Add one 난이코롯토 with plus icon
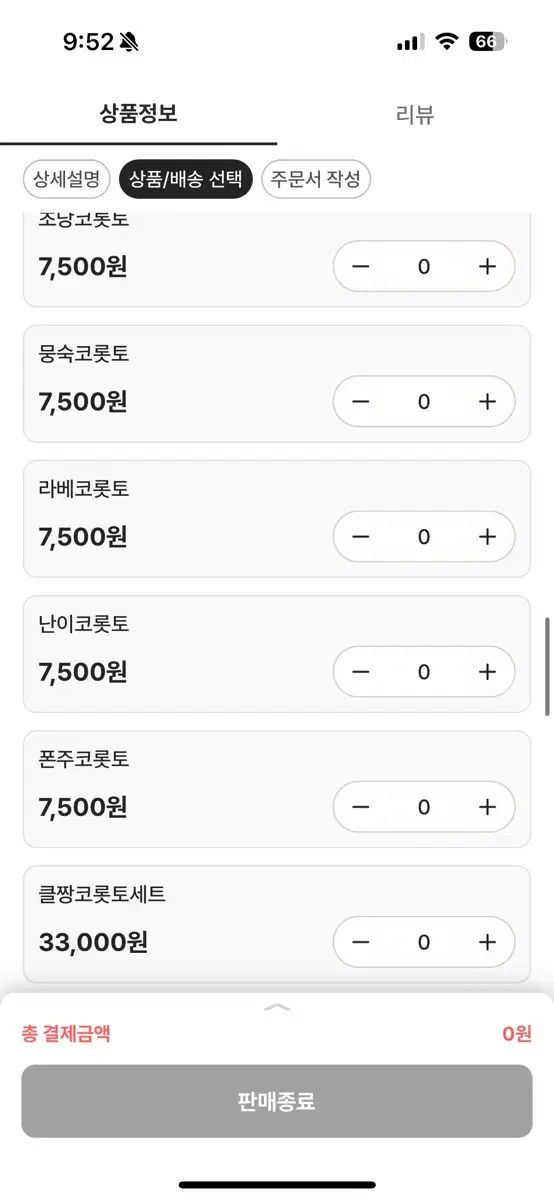Image resolution: width=554 pixels, height=1200 pixels. pos(487,672)
